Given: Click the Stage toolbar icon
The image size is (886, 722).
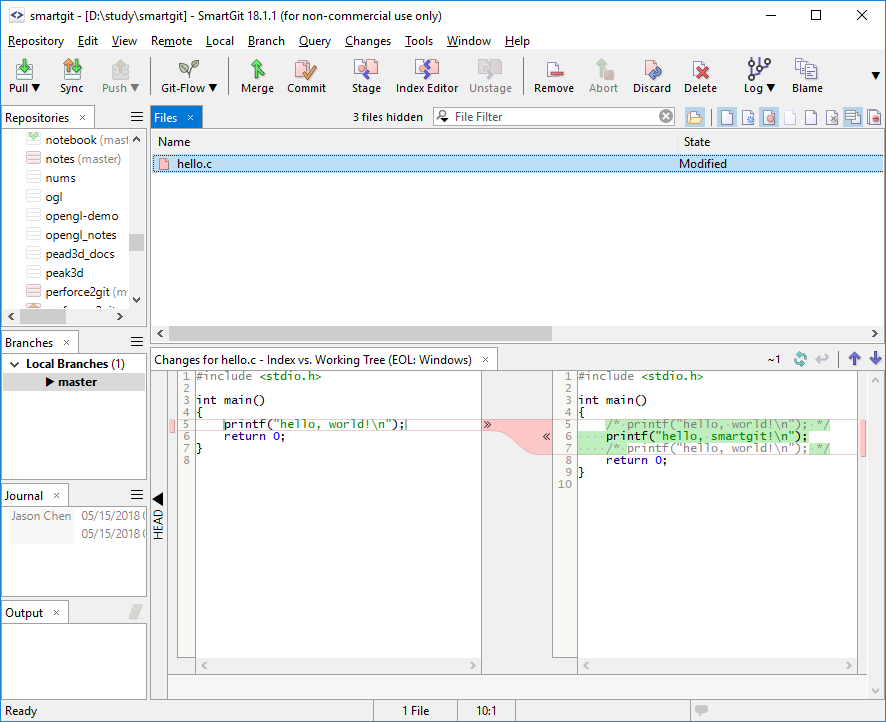Looking at the screenshot, I should click(366, 76).
